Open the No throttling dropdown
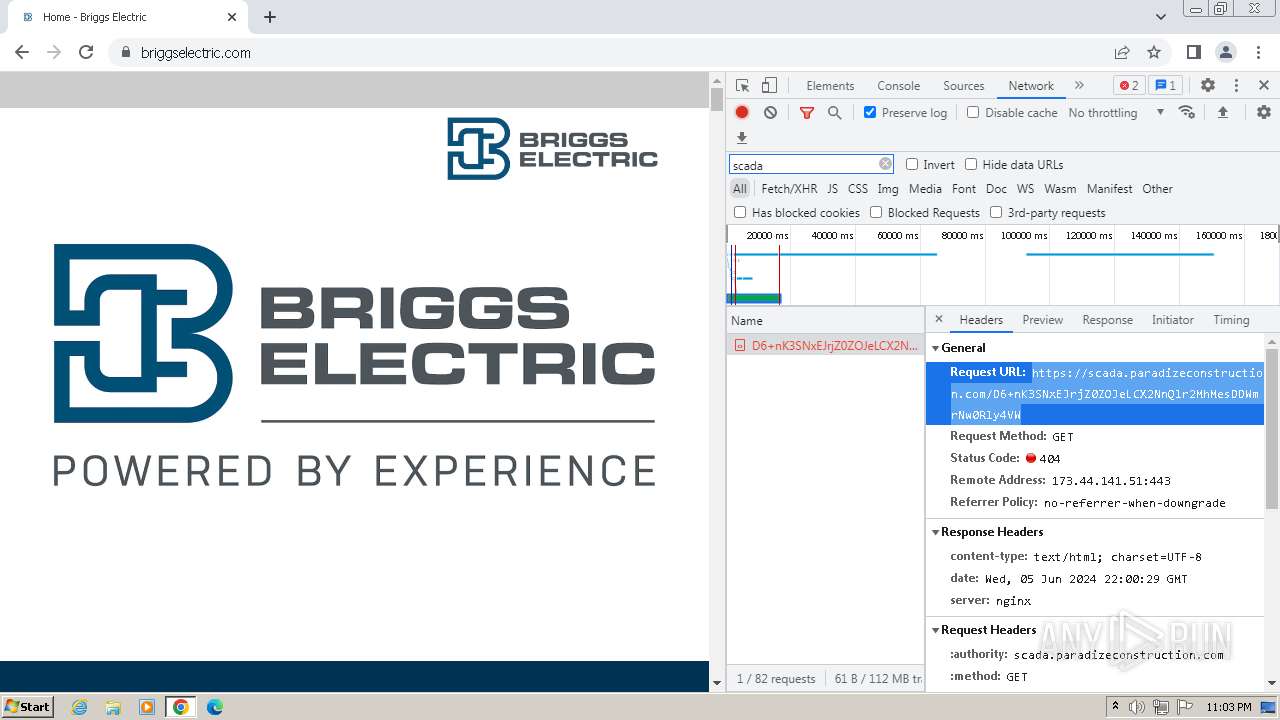Screen dimensions: 1280x720 coord(1115,113)
